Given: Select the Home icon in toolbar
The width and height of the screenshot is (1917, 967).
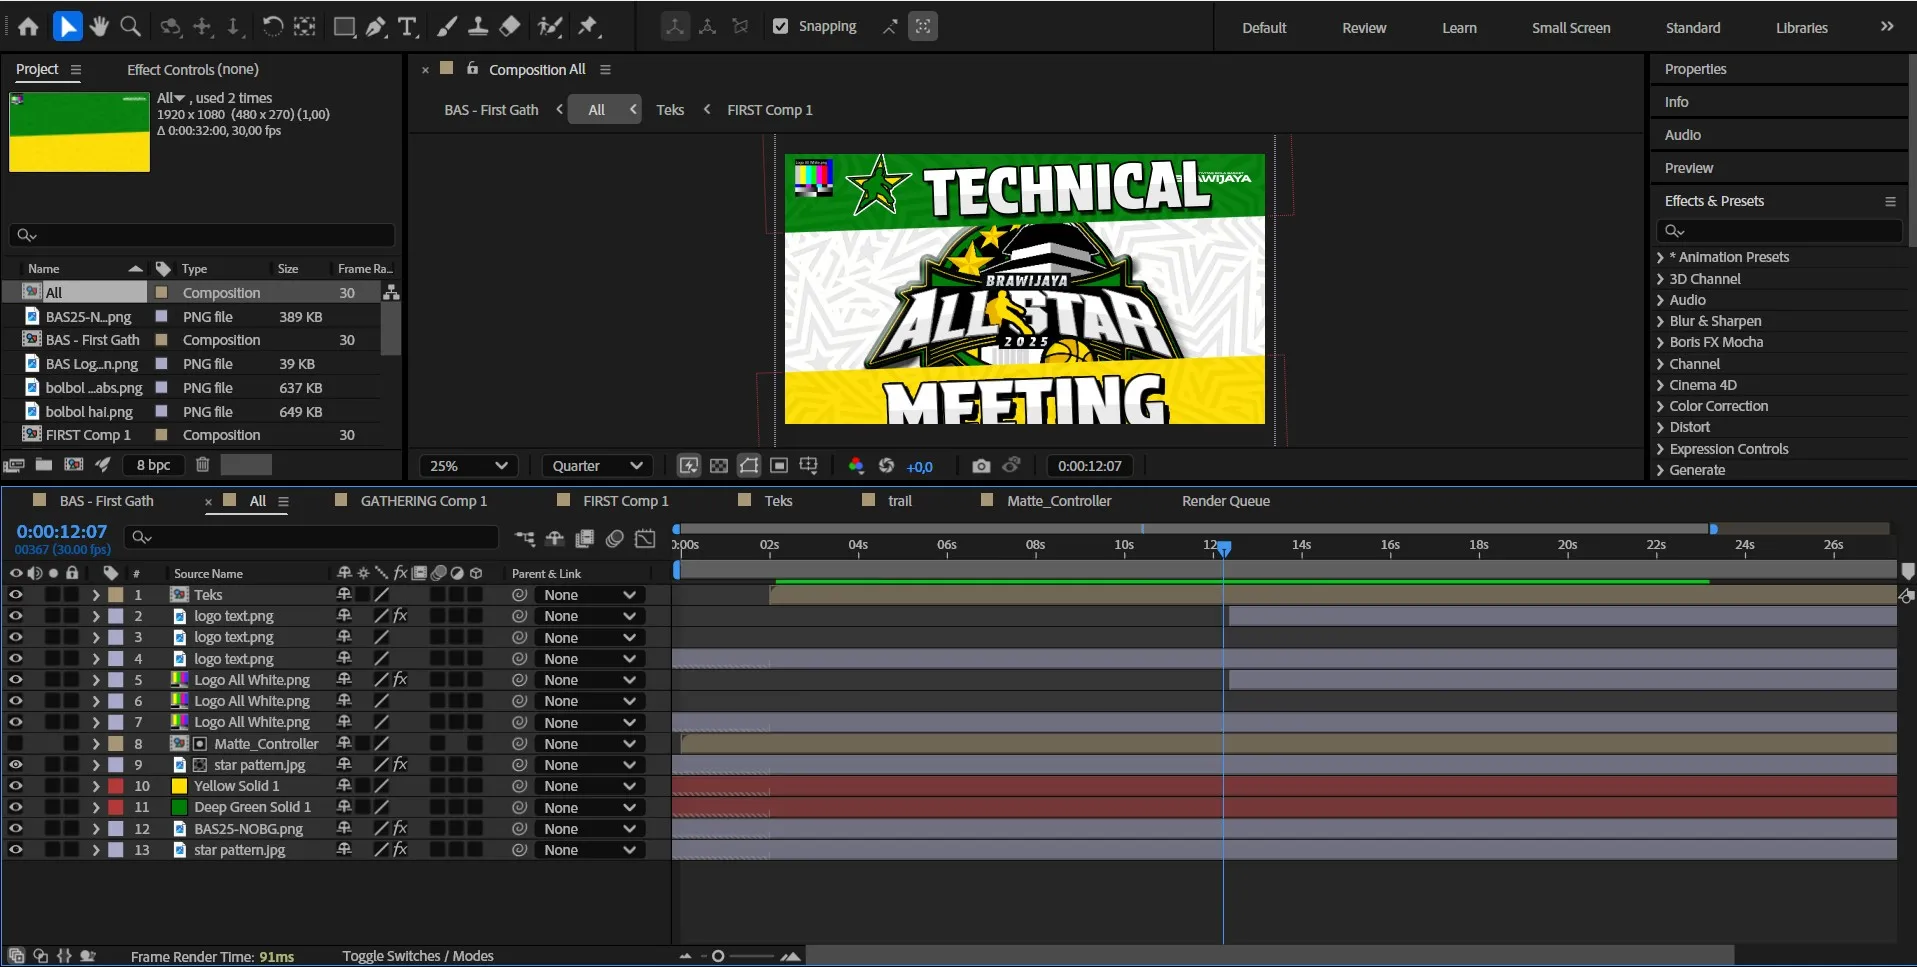Looking at the screenshot, I should click(x=28, y=27).
